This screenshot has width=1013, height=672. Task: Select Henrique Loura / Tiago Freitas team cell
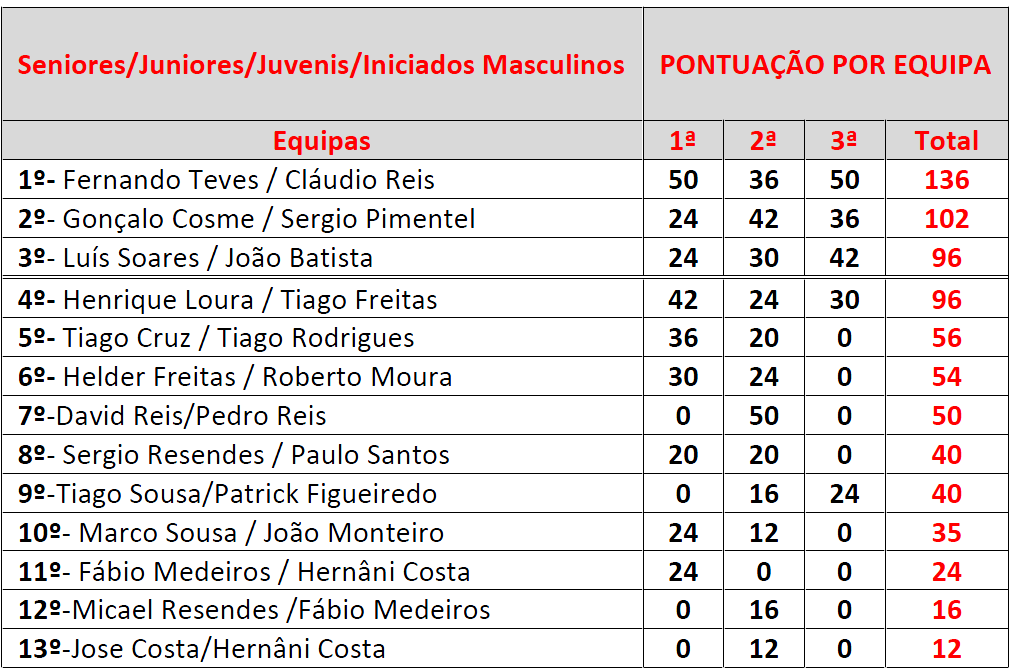tap(322, 299)
